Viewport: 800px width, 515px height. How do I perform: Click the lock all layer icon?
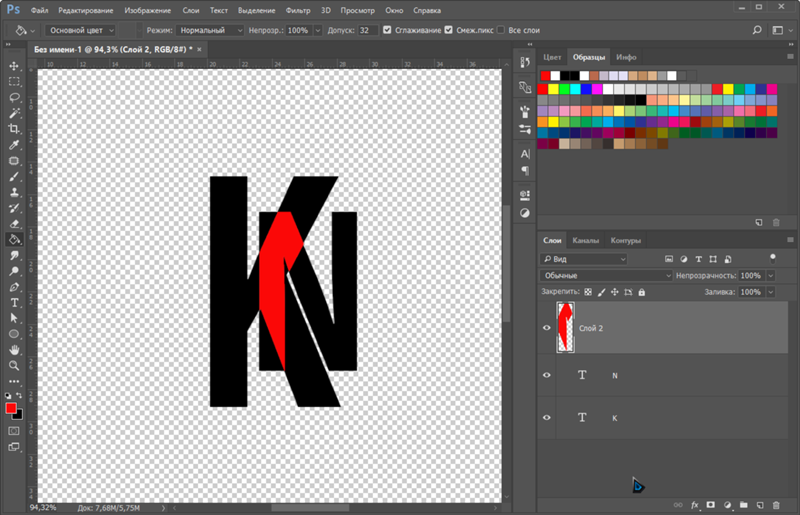[642, 292]
